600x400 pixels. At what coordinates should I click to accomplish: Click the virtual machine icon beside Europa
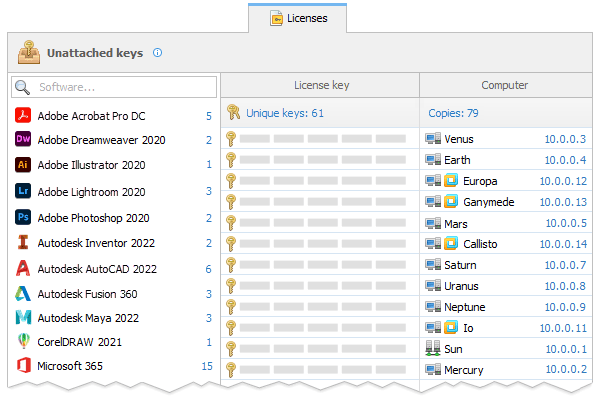tap(451, 180)
